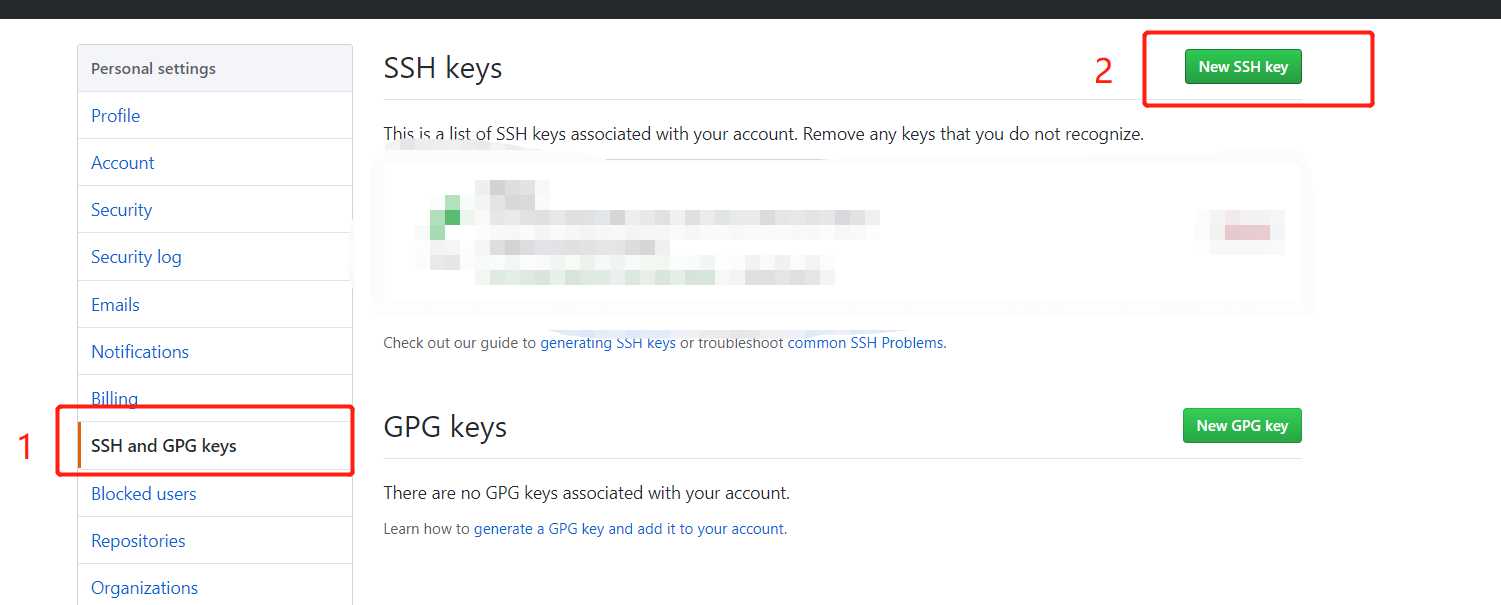Click the green New SSH key button

tap(1243, 67)
